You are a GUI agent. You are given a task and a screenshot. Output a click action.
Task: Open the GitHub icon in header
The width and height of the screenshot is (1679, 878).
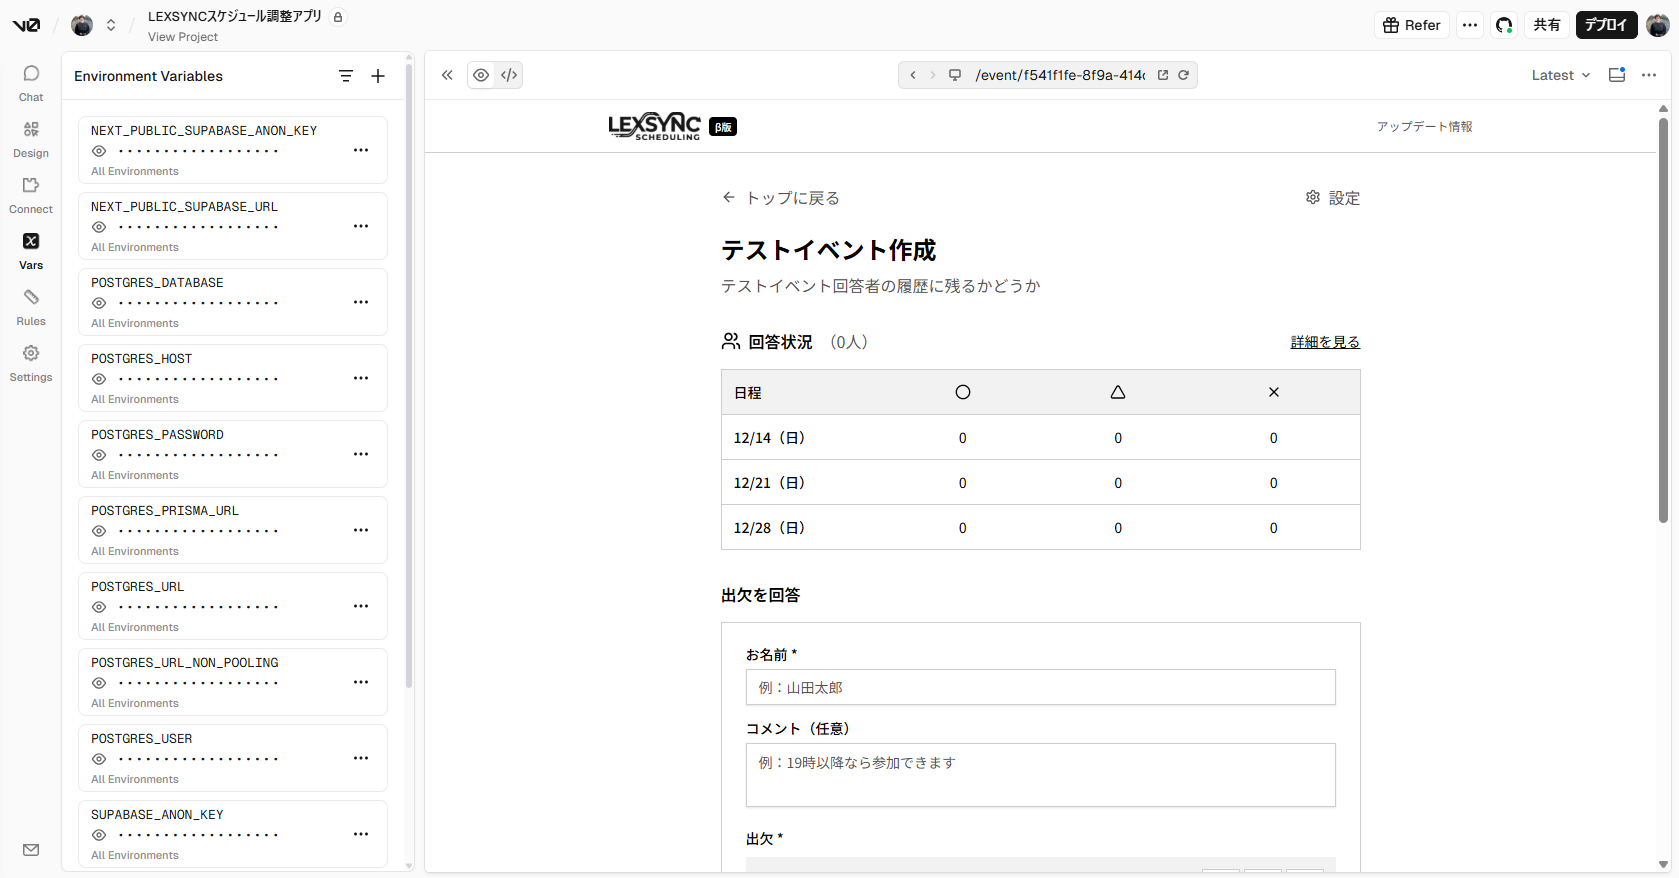(x=1503, y=25)
